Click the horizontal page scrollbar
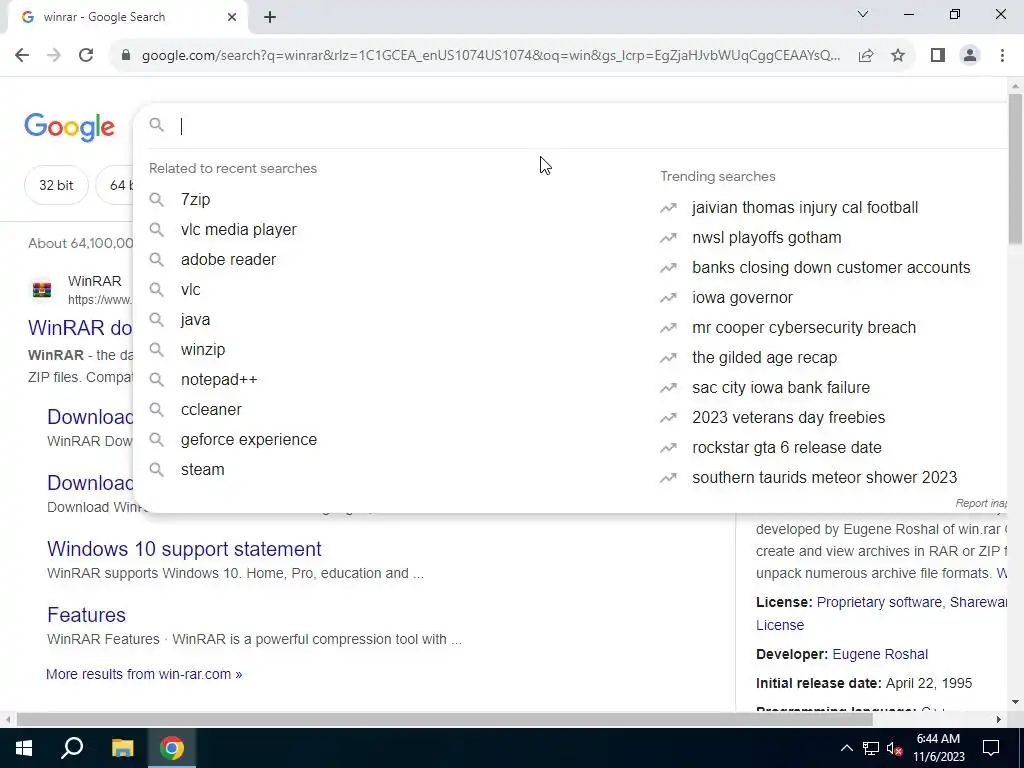This screenshot has height=768, width=1024. coord(444,720)
